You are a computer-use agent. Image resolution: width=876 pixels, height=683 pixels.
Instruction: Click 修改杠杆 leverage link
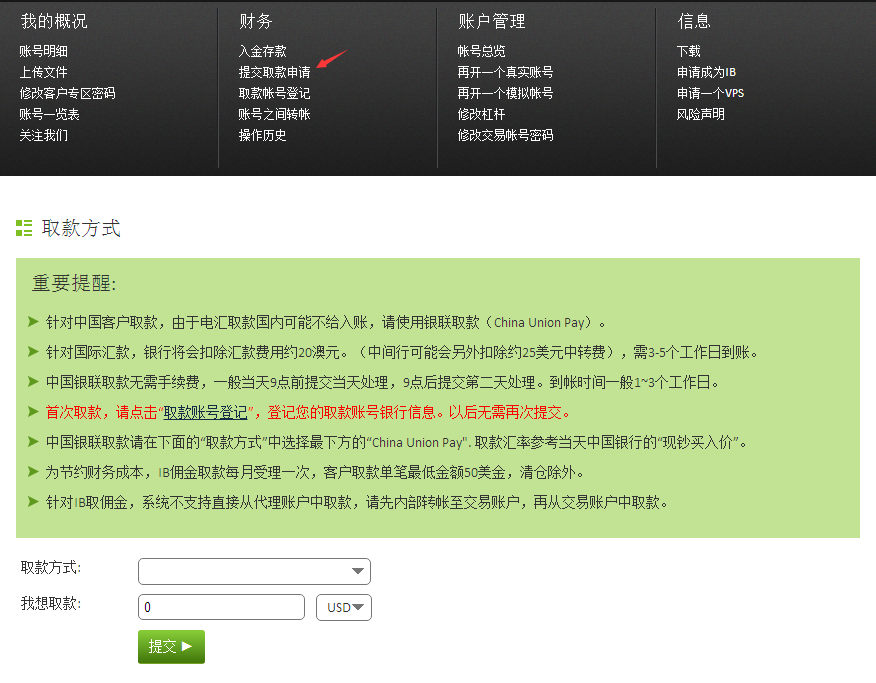point(481,114)
